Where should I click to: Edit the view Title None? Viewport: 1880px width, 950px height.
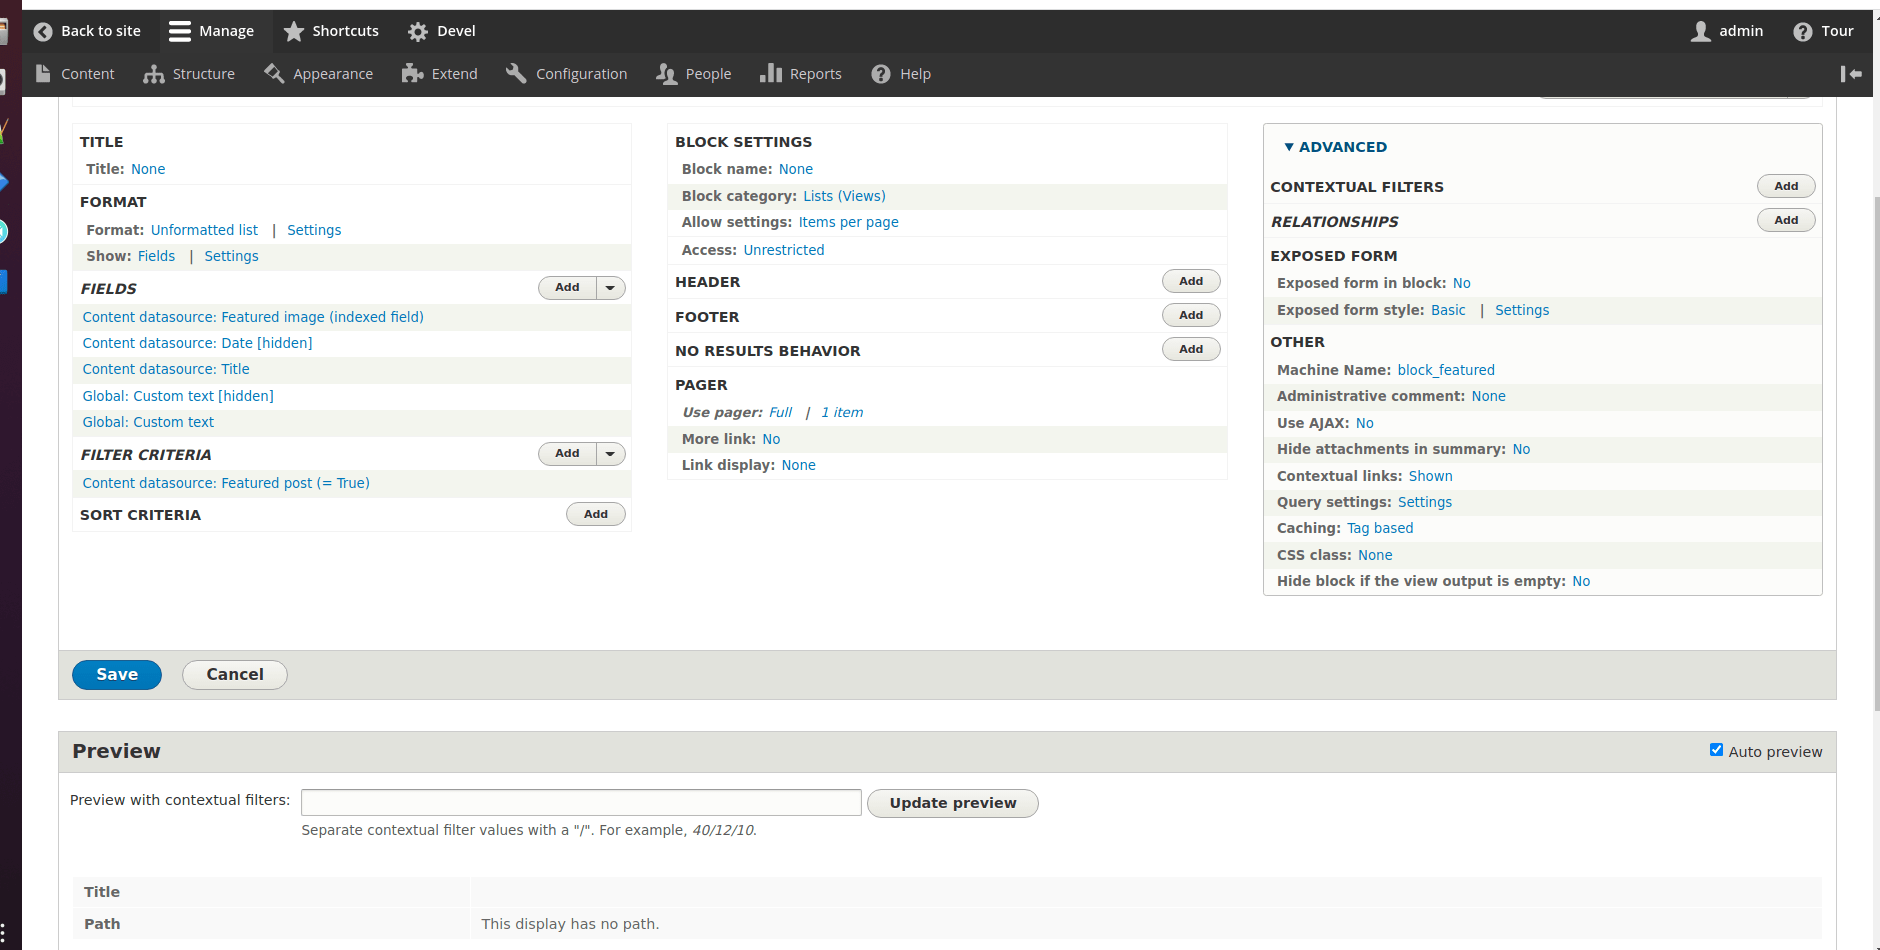[x=148, y=169]
